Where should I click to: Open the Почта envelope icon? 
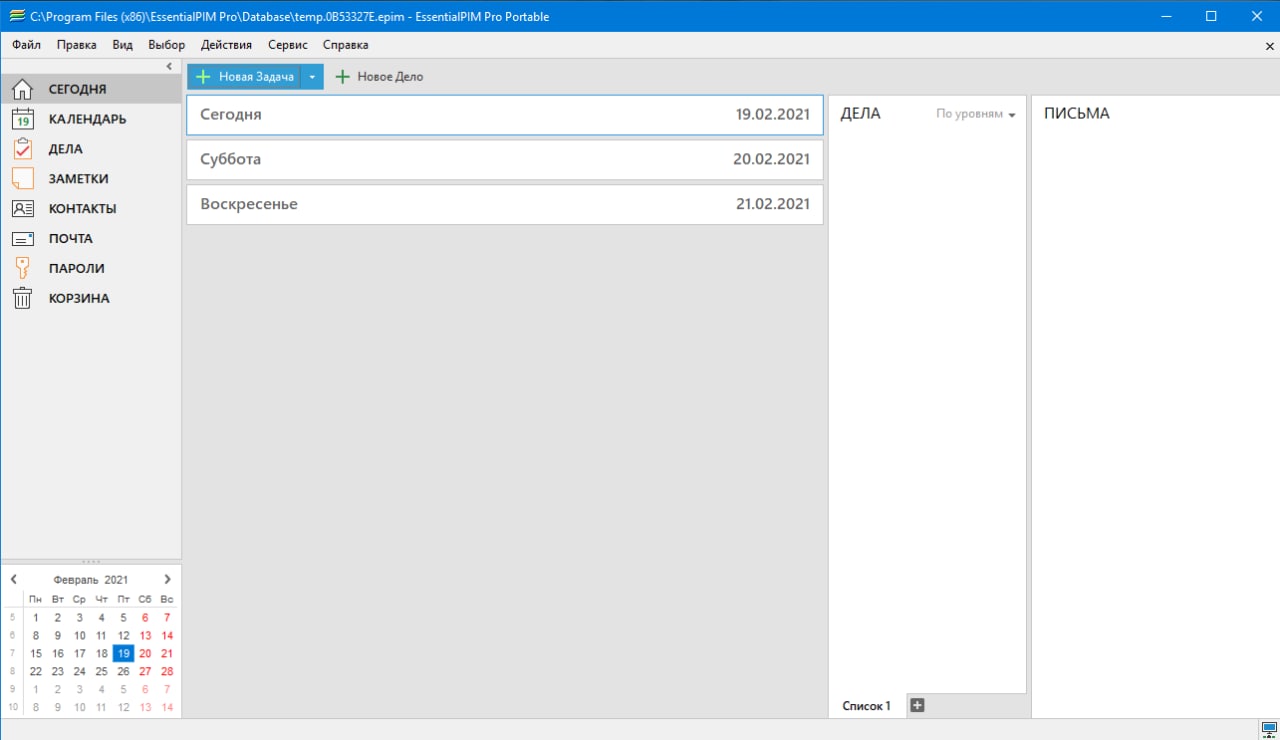click(x=22, y=239)
